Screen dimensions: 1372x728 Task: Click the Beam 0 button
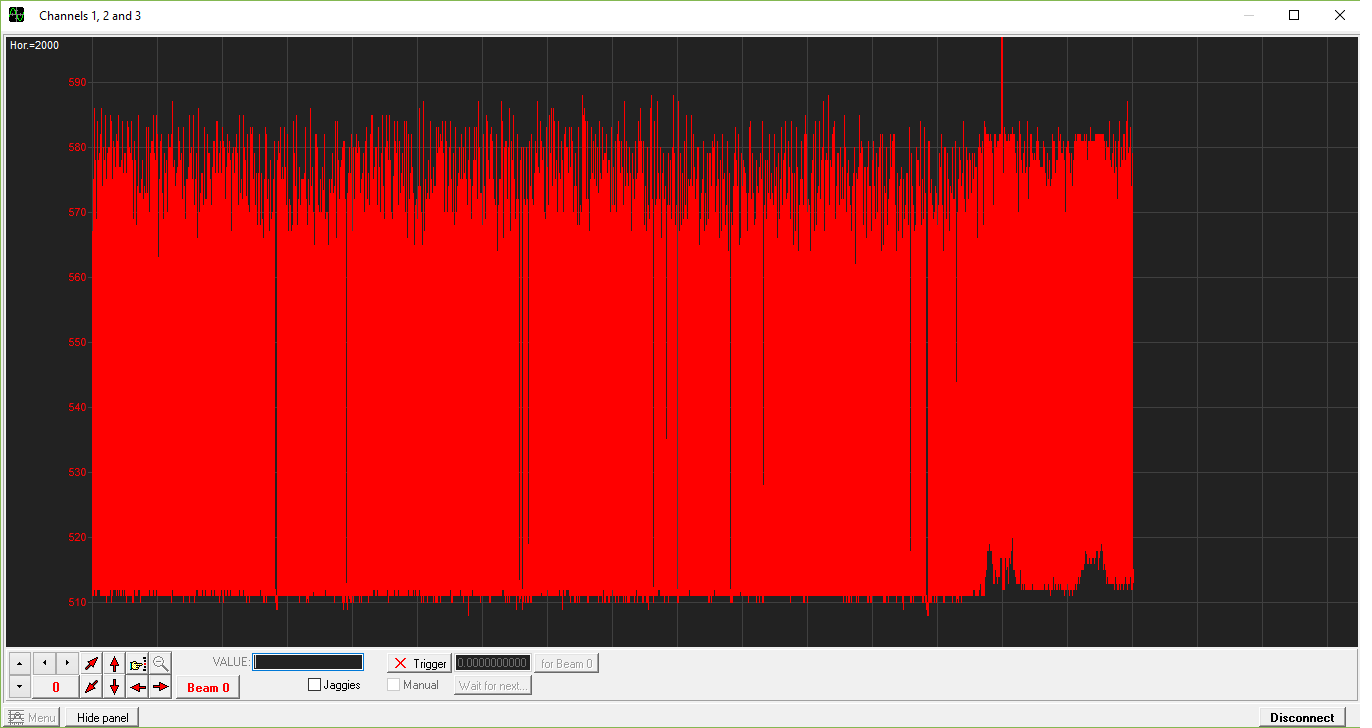coord(208,687)
